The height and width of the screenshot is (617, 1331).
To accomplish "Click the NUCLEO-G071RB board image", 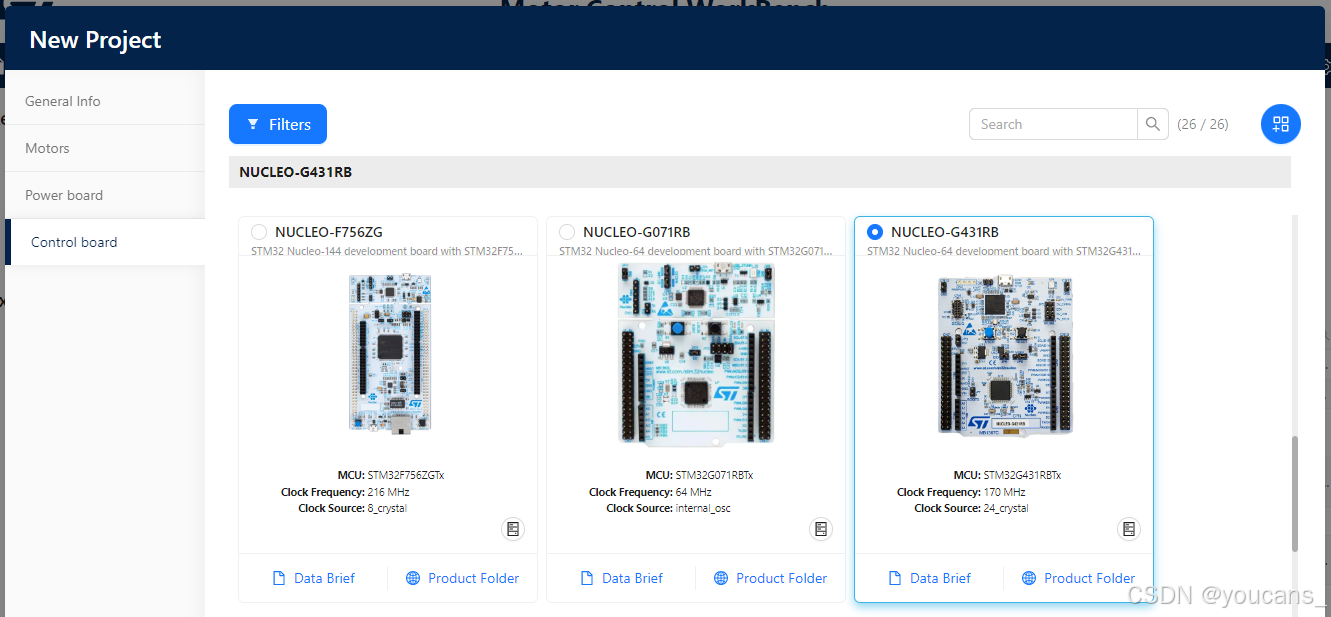I will click(697, 353).
